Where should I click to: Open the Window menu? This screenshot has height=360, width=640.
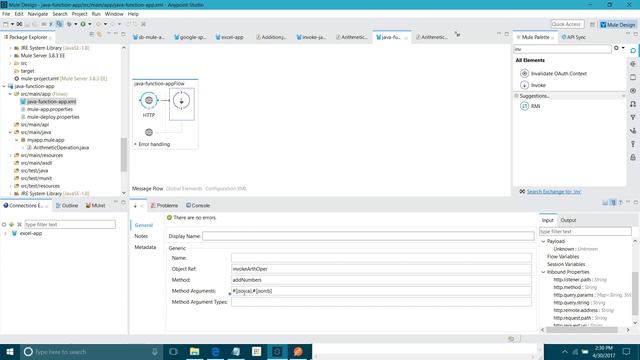pyautogui.click(x=114, y=14)
